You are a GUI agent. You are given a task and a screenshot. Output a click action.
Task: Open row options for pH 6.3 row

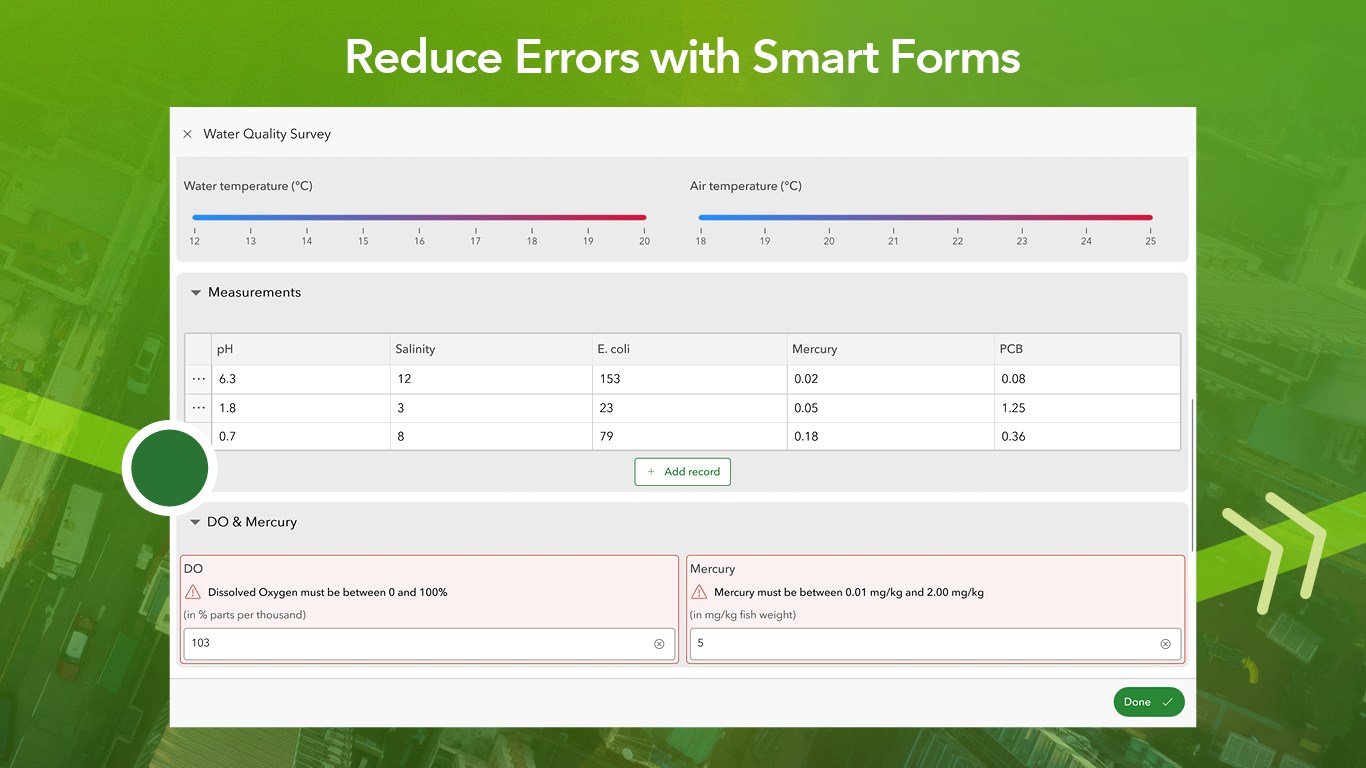click(x=199, y=379)
